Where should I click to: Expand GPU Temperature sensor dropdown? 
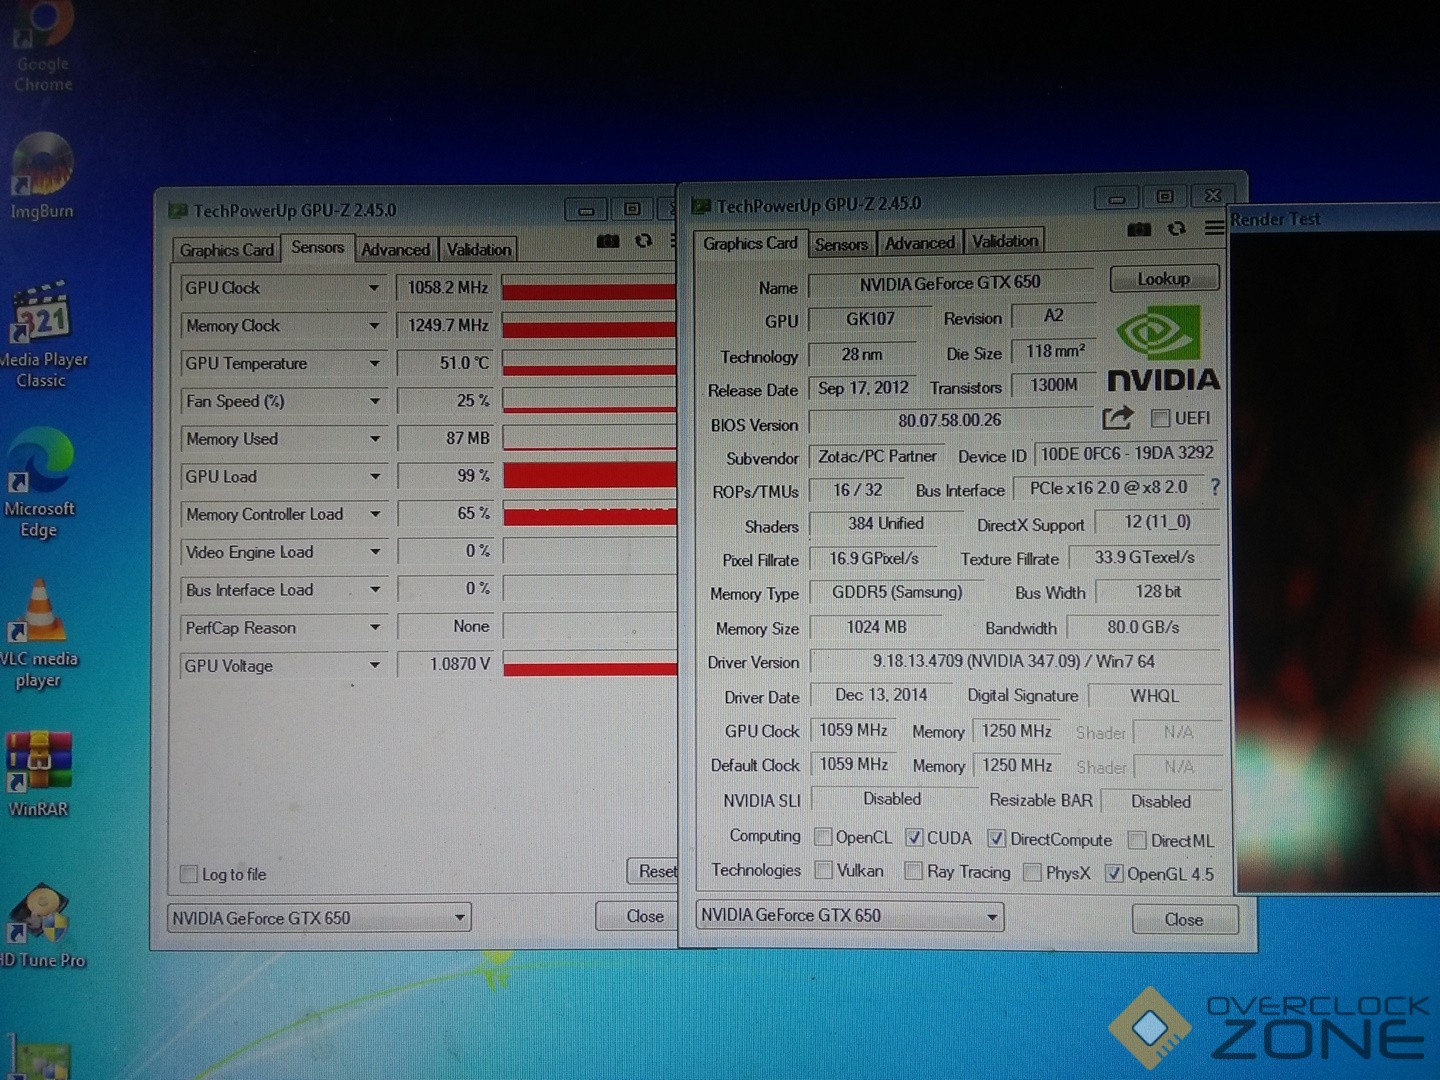(374, 364)
